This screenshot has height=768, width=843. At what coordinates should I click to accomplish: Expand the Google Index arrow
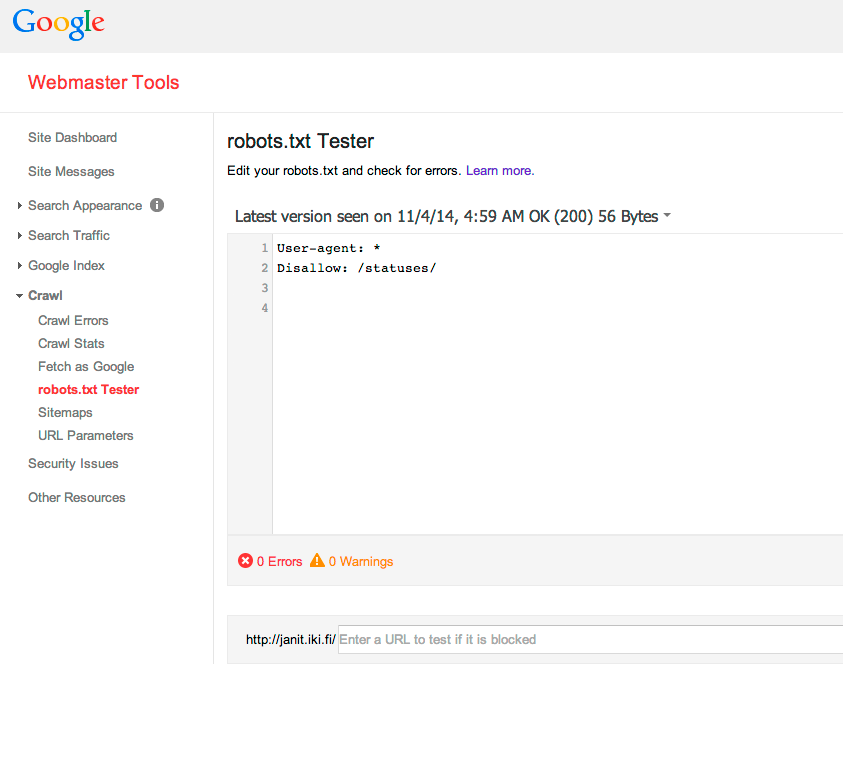(x=19, y=266)
